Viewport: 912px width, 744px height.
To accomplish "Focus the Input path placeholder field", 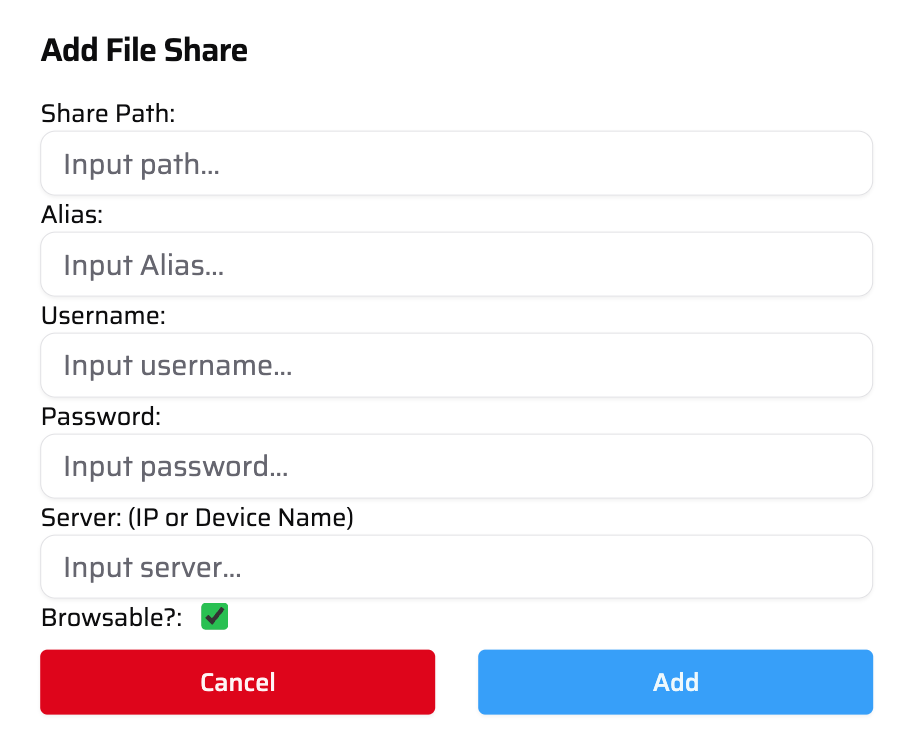I will tap(456, 163).
